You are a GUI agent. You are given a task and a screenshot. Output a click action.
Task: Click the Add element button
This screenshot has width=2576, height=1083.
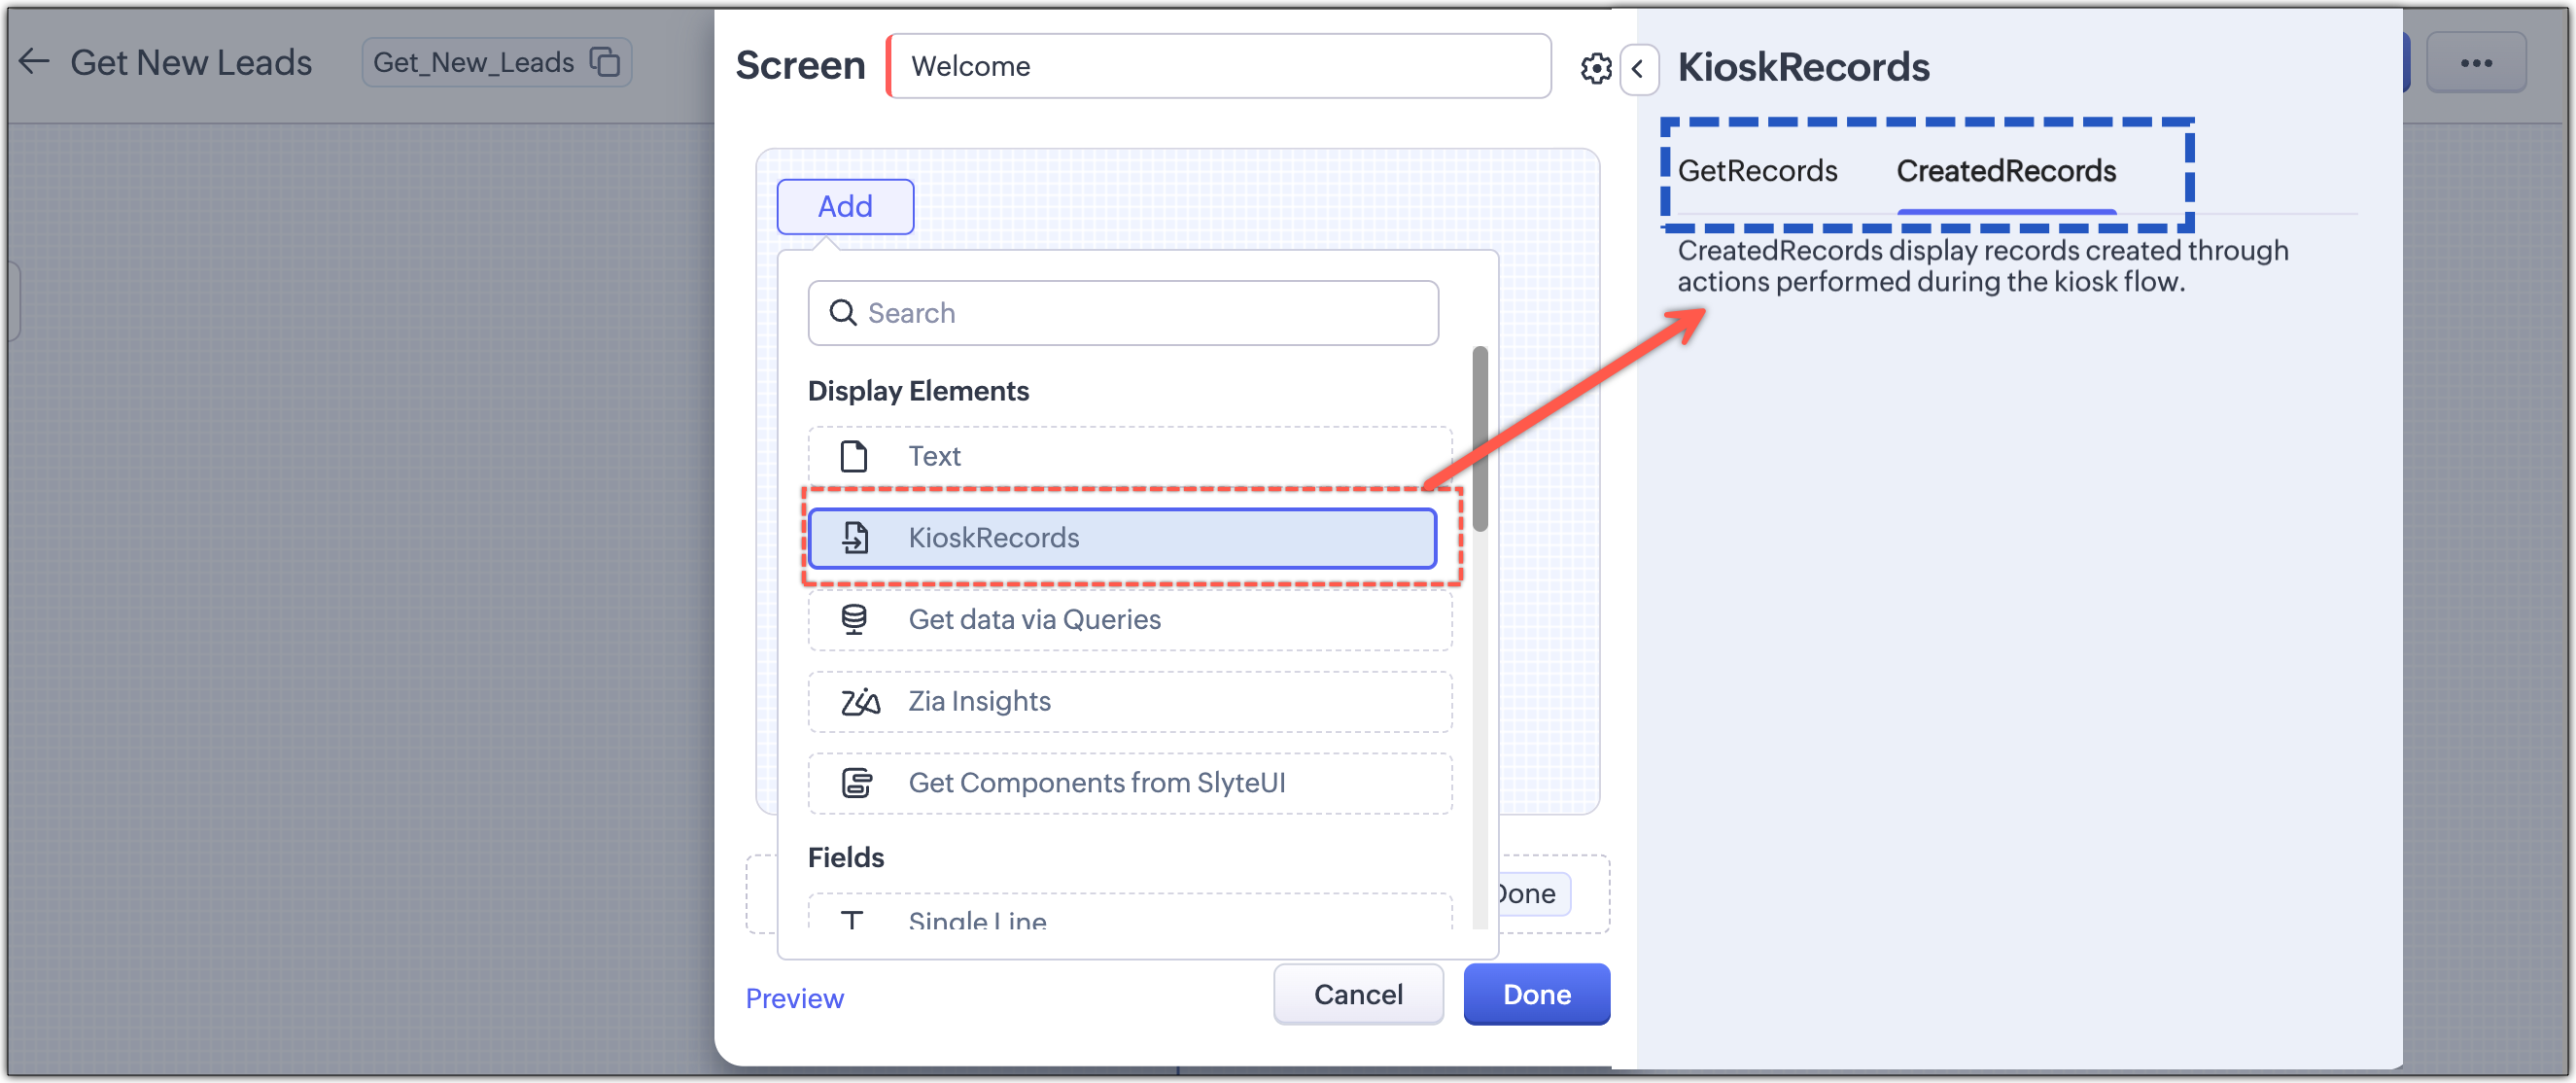(845, 207)
